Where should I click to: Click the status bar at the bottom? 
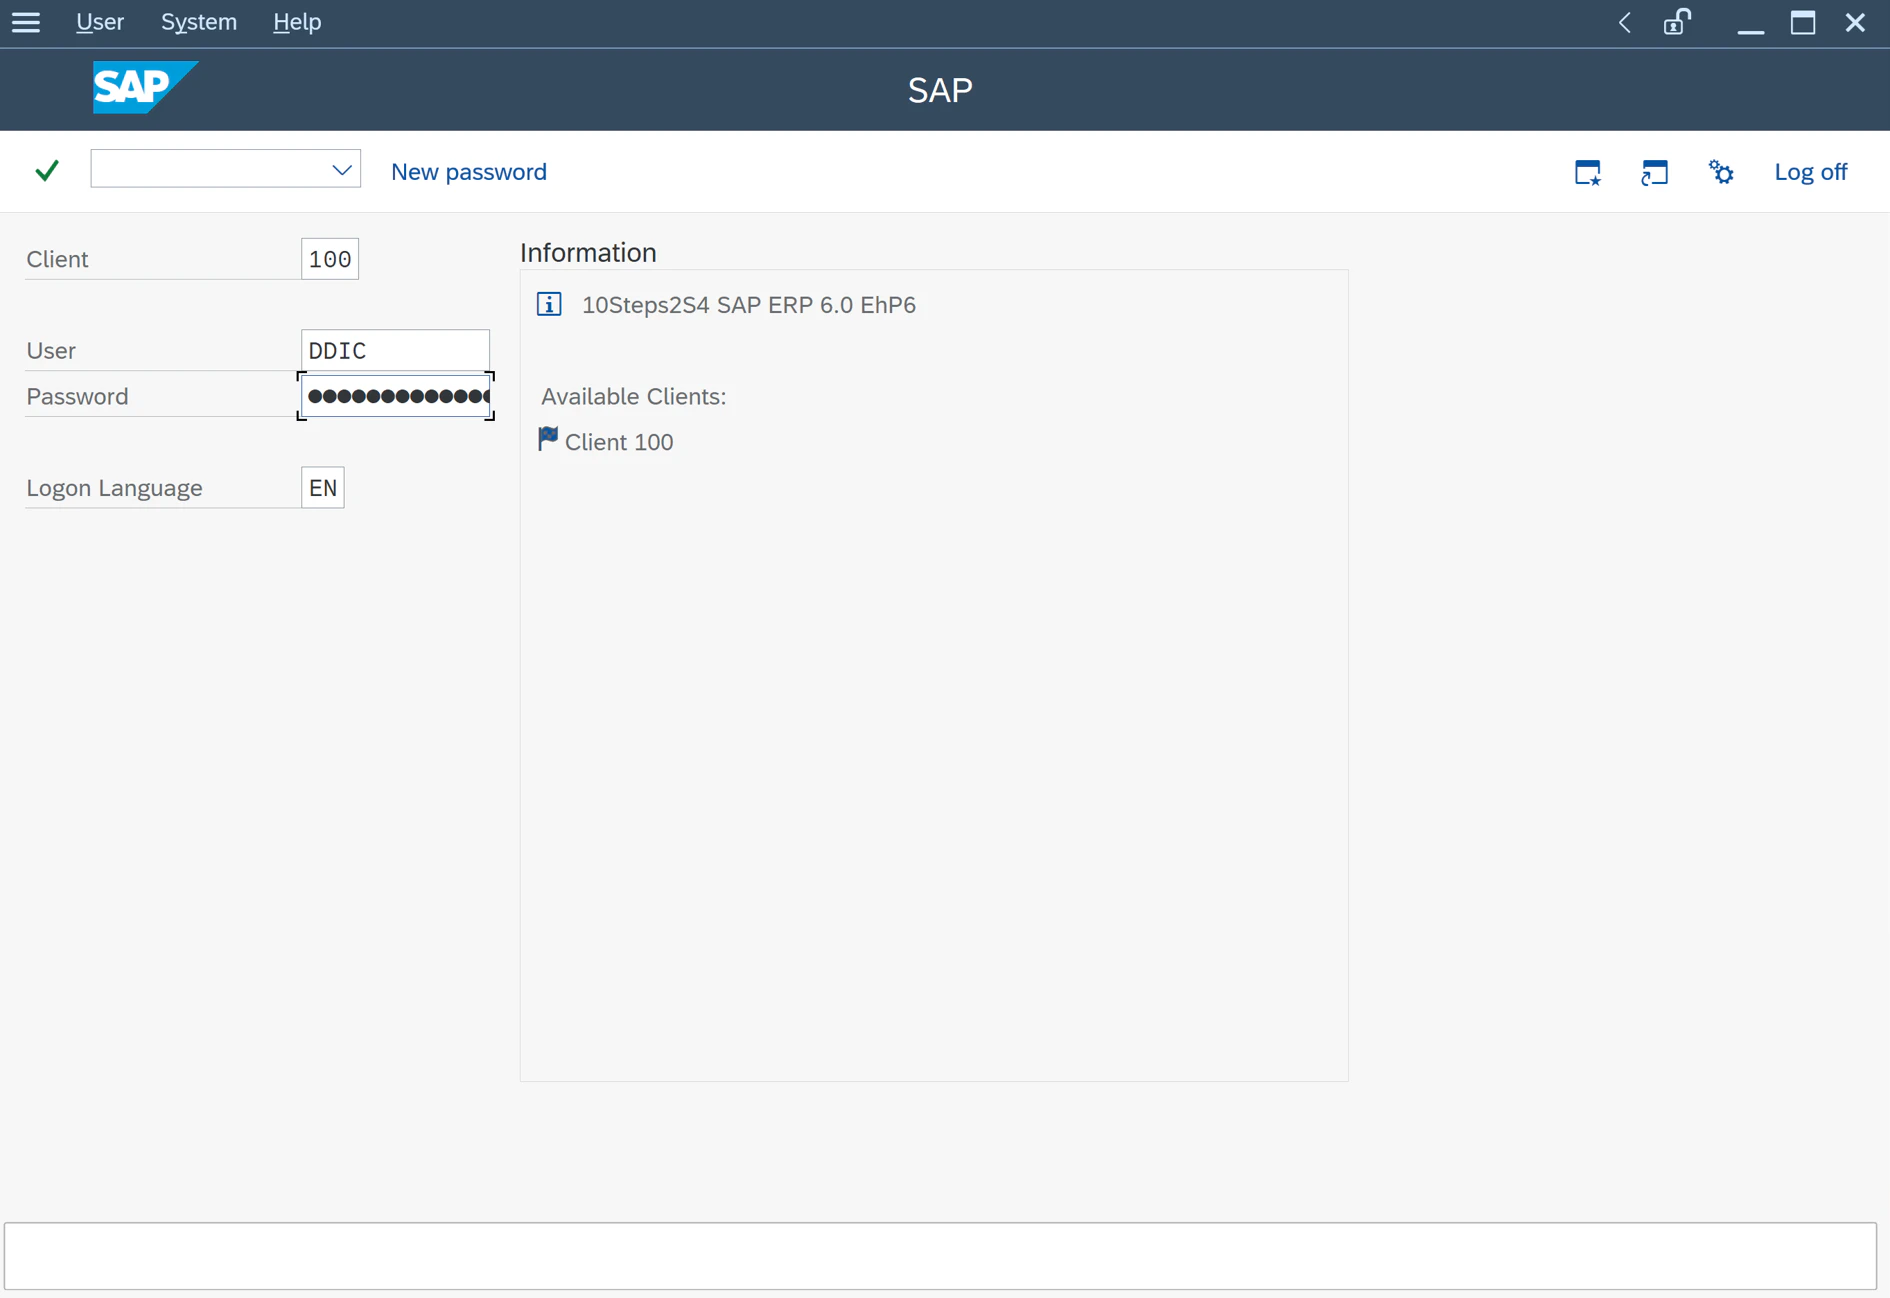(940, 1256)
